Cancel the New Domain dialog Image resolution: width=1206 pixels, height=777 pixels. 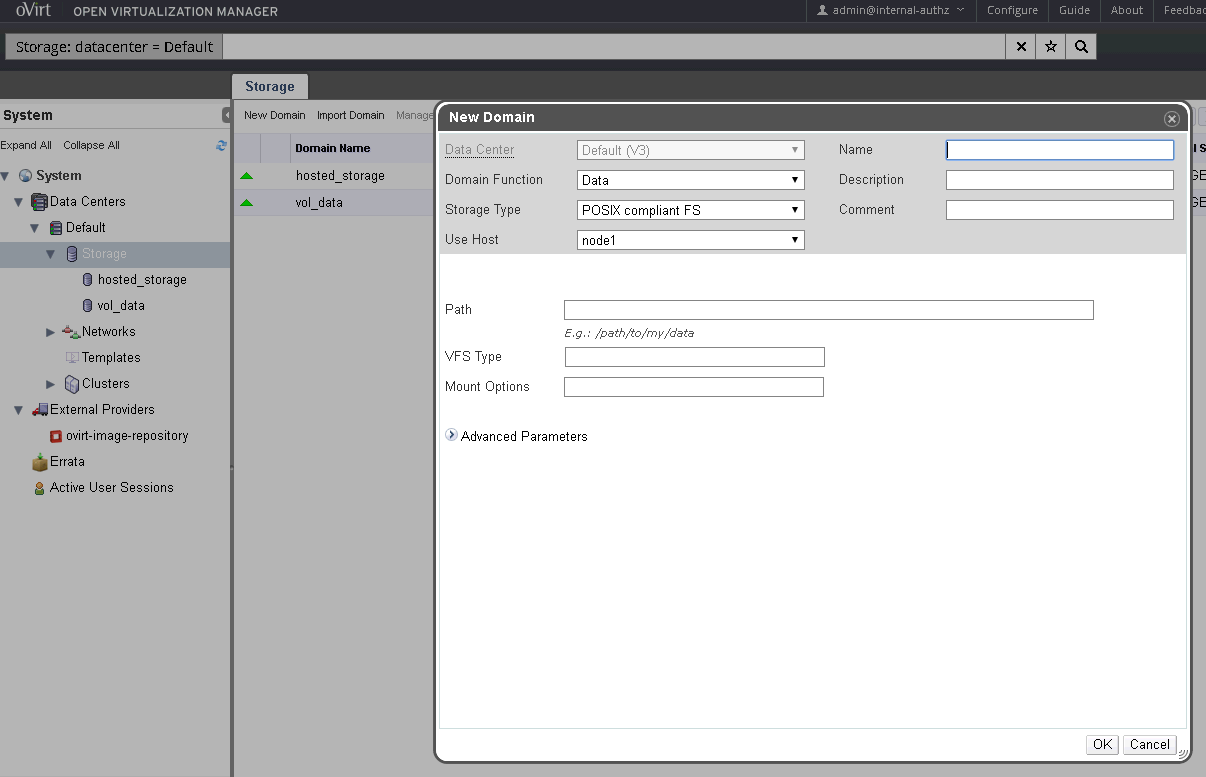point(1150,744)
